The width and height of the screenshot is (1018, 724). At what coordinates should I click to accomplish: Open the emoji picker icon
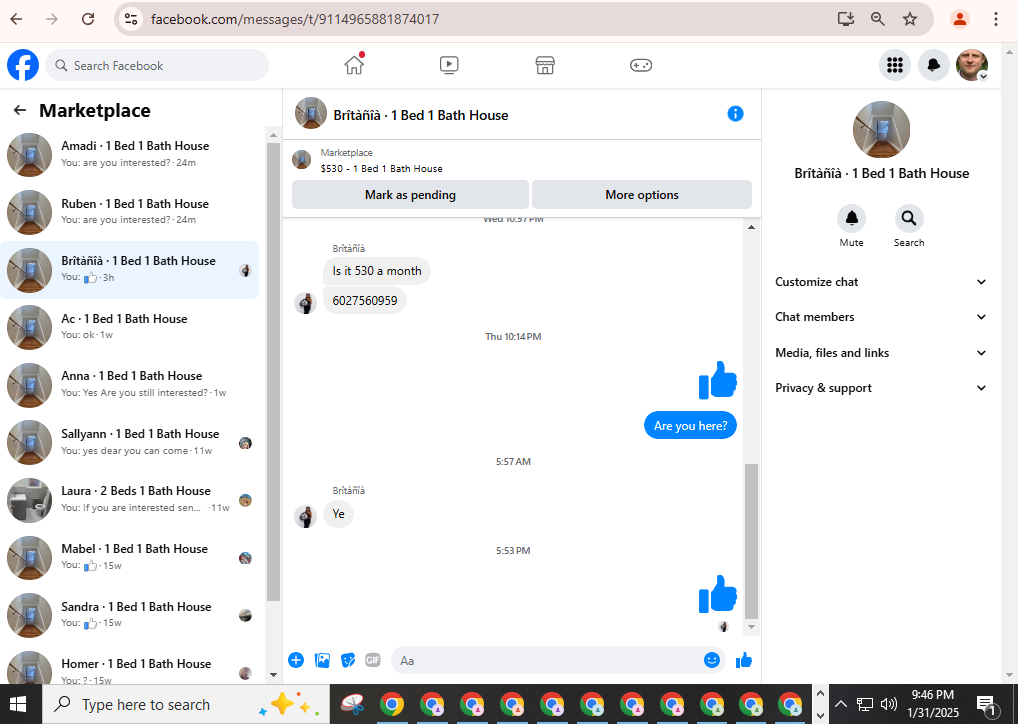[712, 660]
